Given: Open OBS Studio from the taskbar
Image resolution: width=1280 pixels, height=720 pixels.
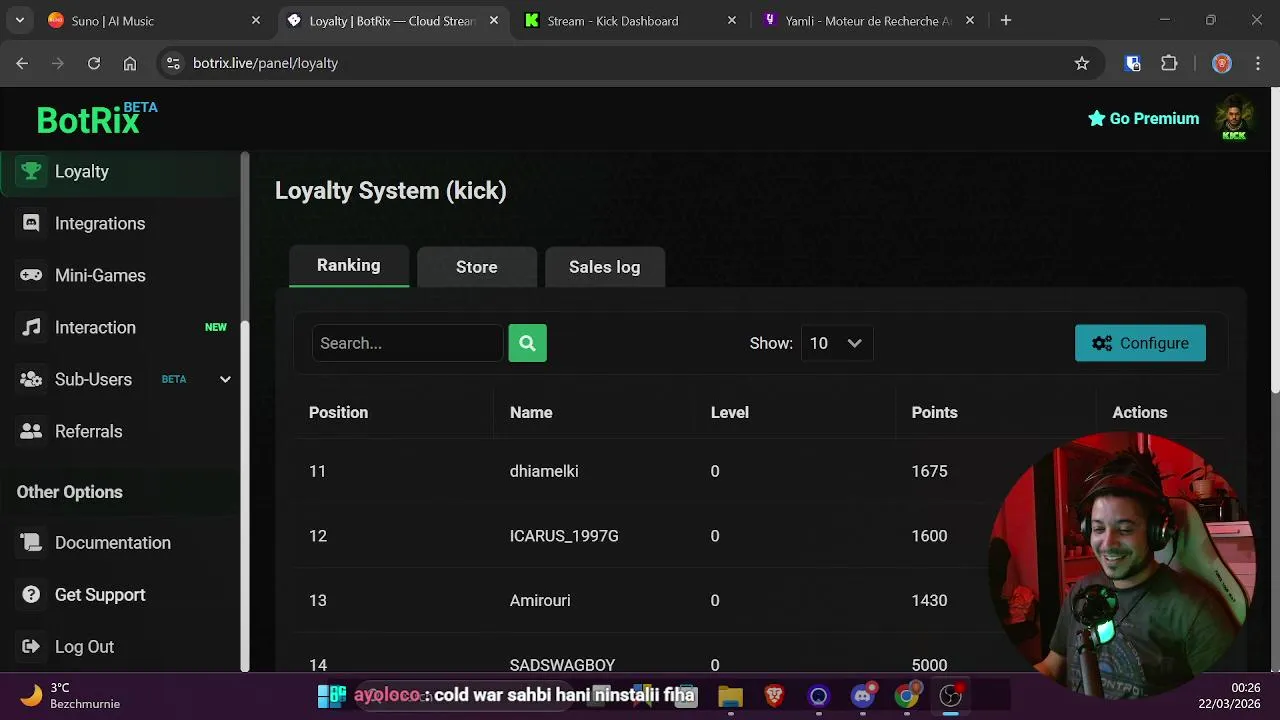Looking at the screenshot, I should click(x=951, y=695).
